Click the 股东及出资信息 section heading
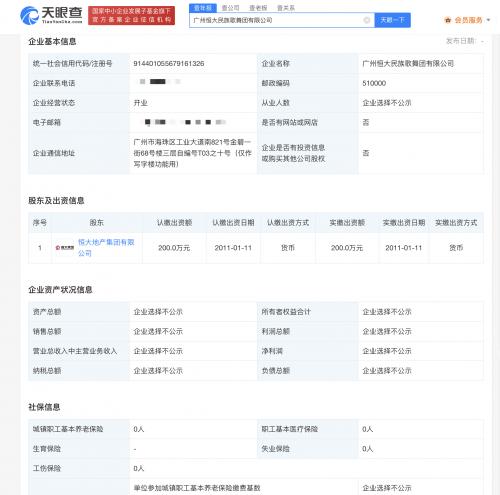The image size is (500, 495). point(56,200)
